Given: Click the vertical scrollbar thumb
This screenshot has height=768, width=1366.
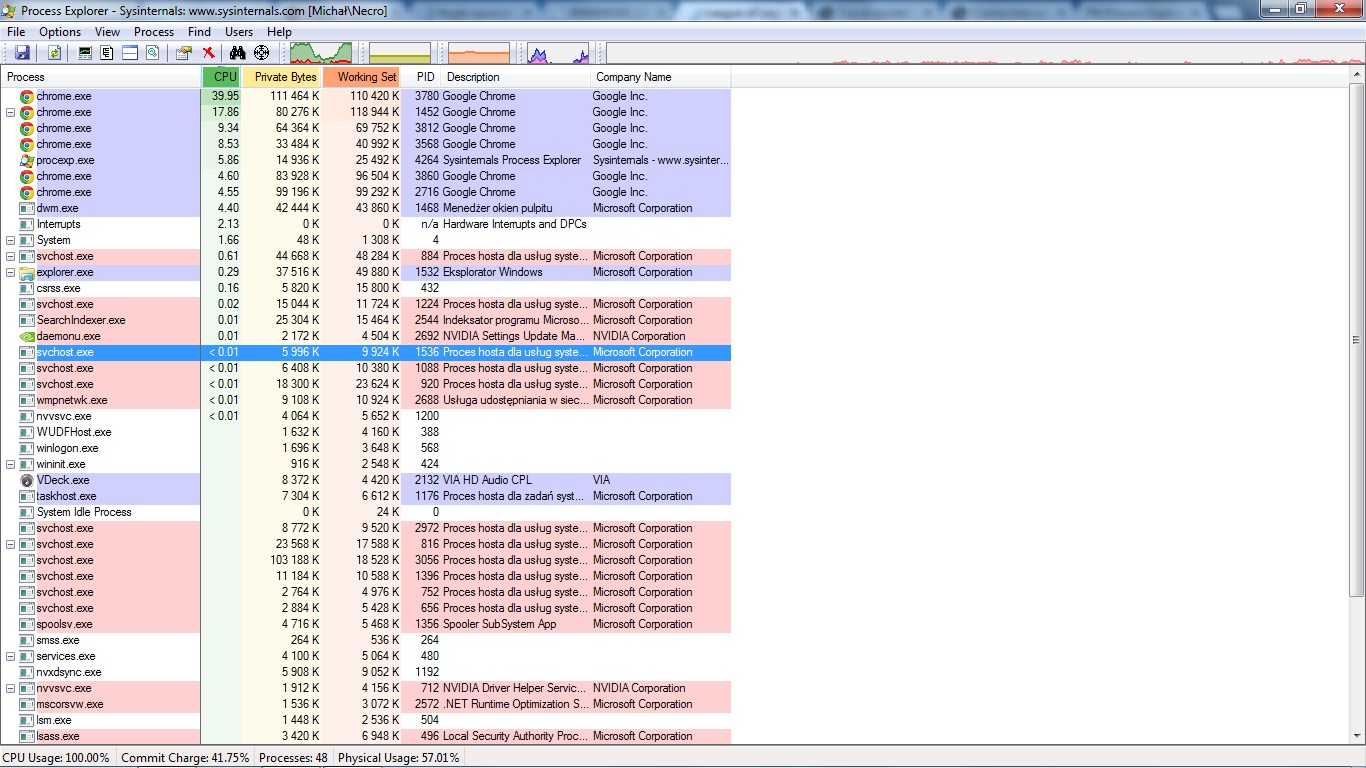Looking at the screenshot, I should tap(1357, 341).
